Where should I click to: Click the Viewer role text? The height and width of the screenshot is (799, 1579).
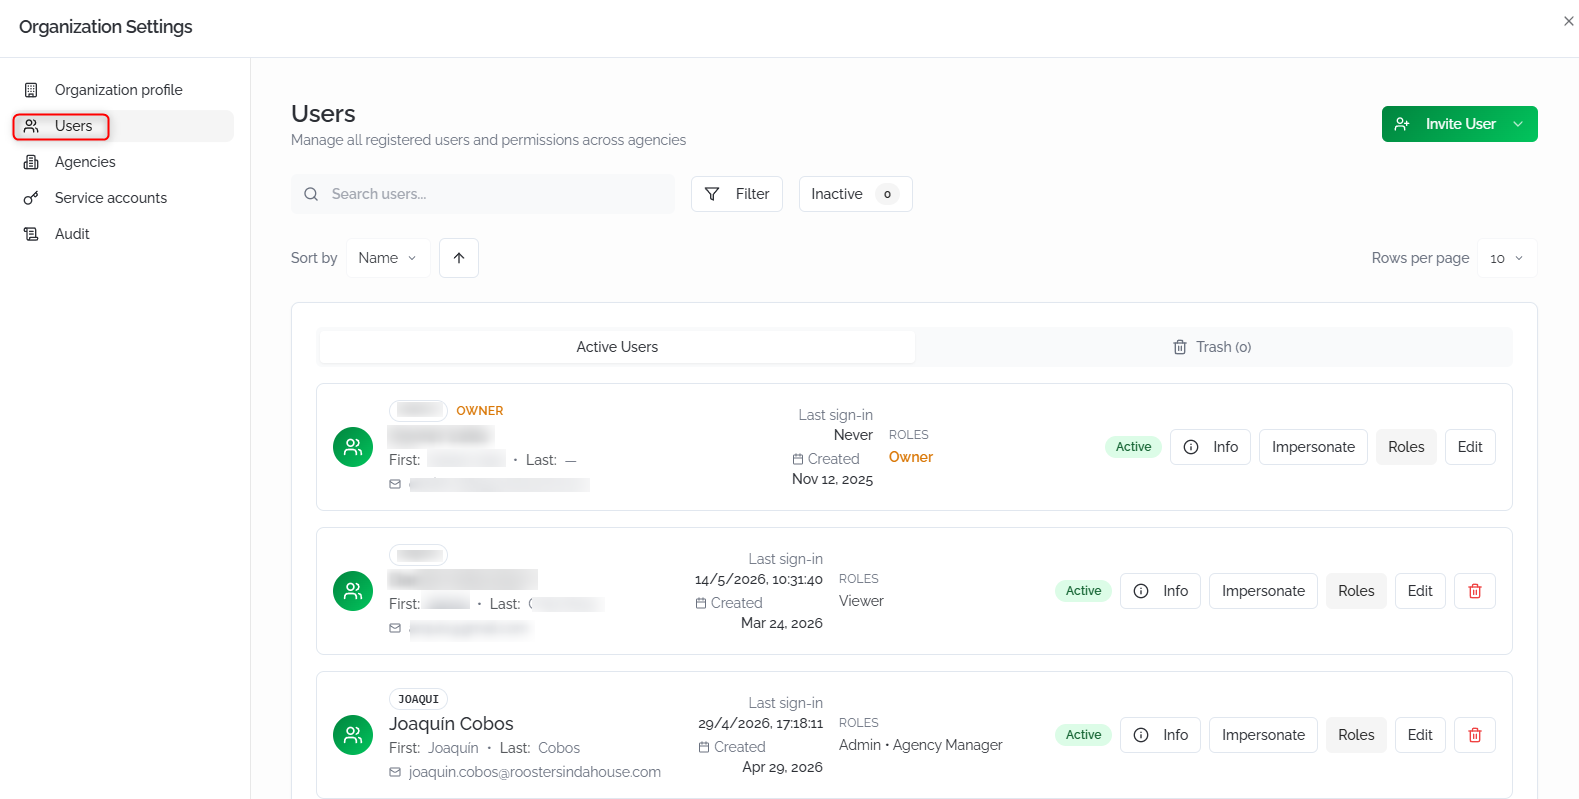(861, 601)
